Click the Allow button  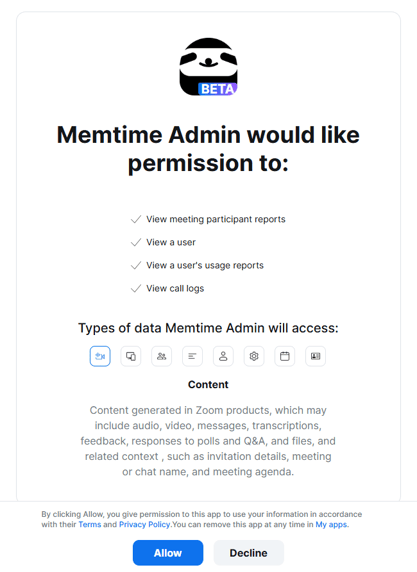click(168, 553)
